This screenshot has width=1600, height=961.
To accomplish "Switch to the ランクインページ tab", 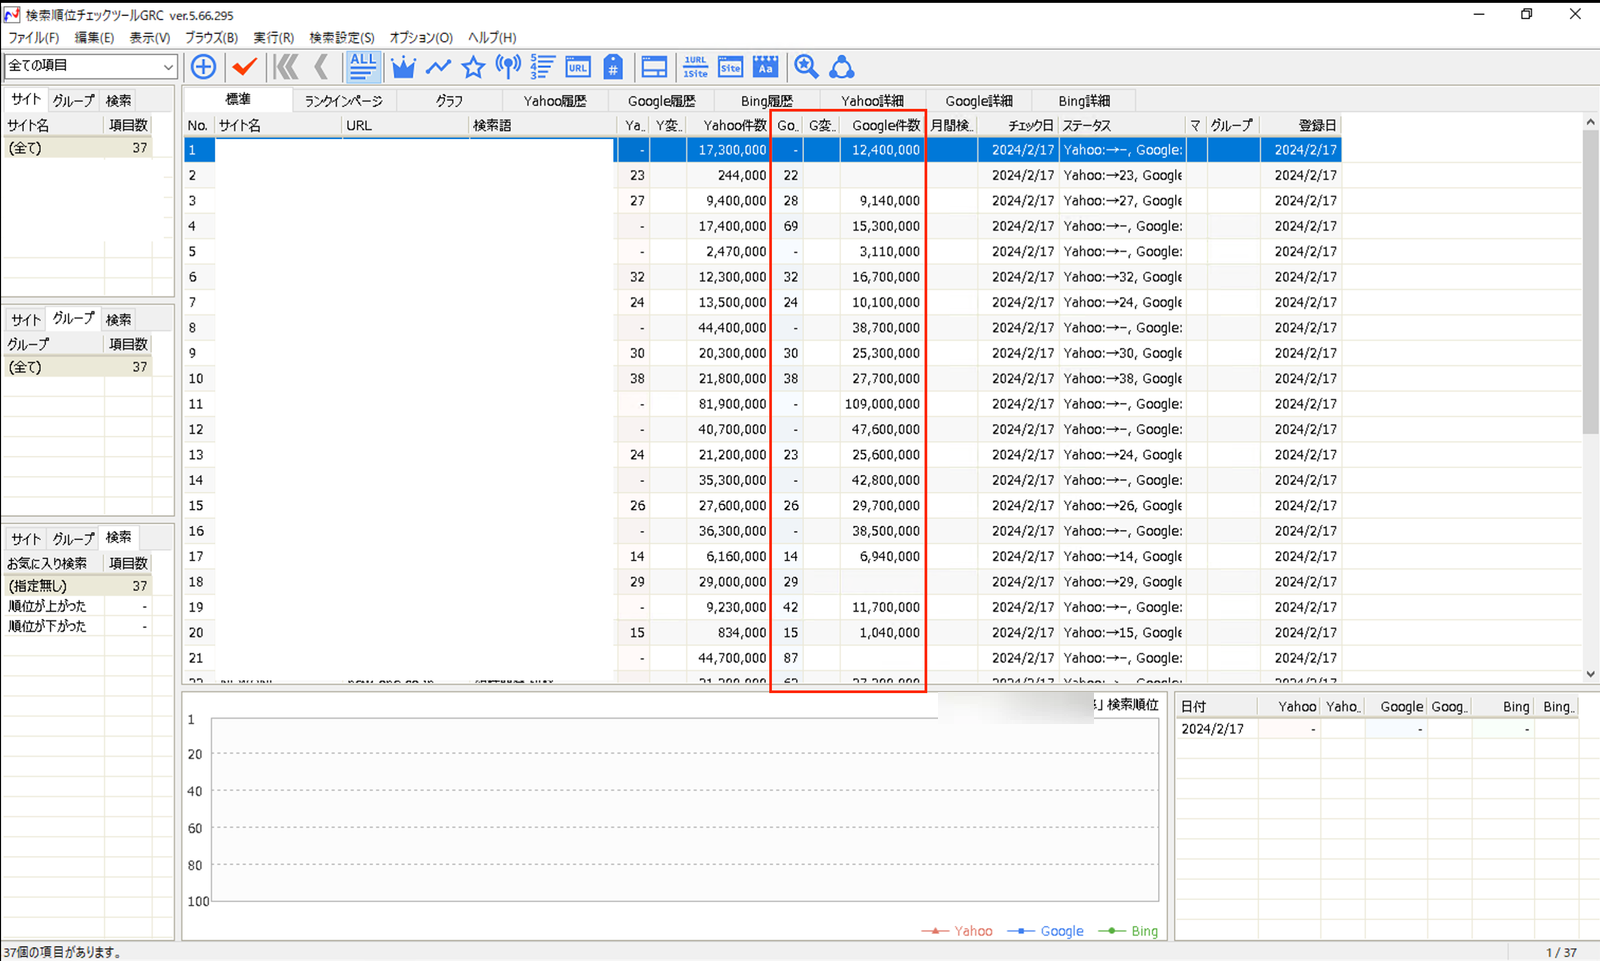I will (344, 101).
